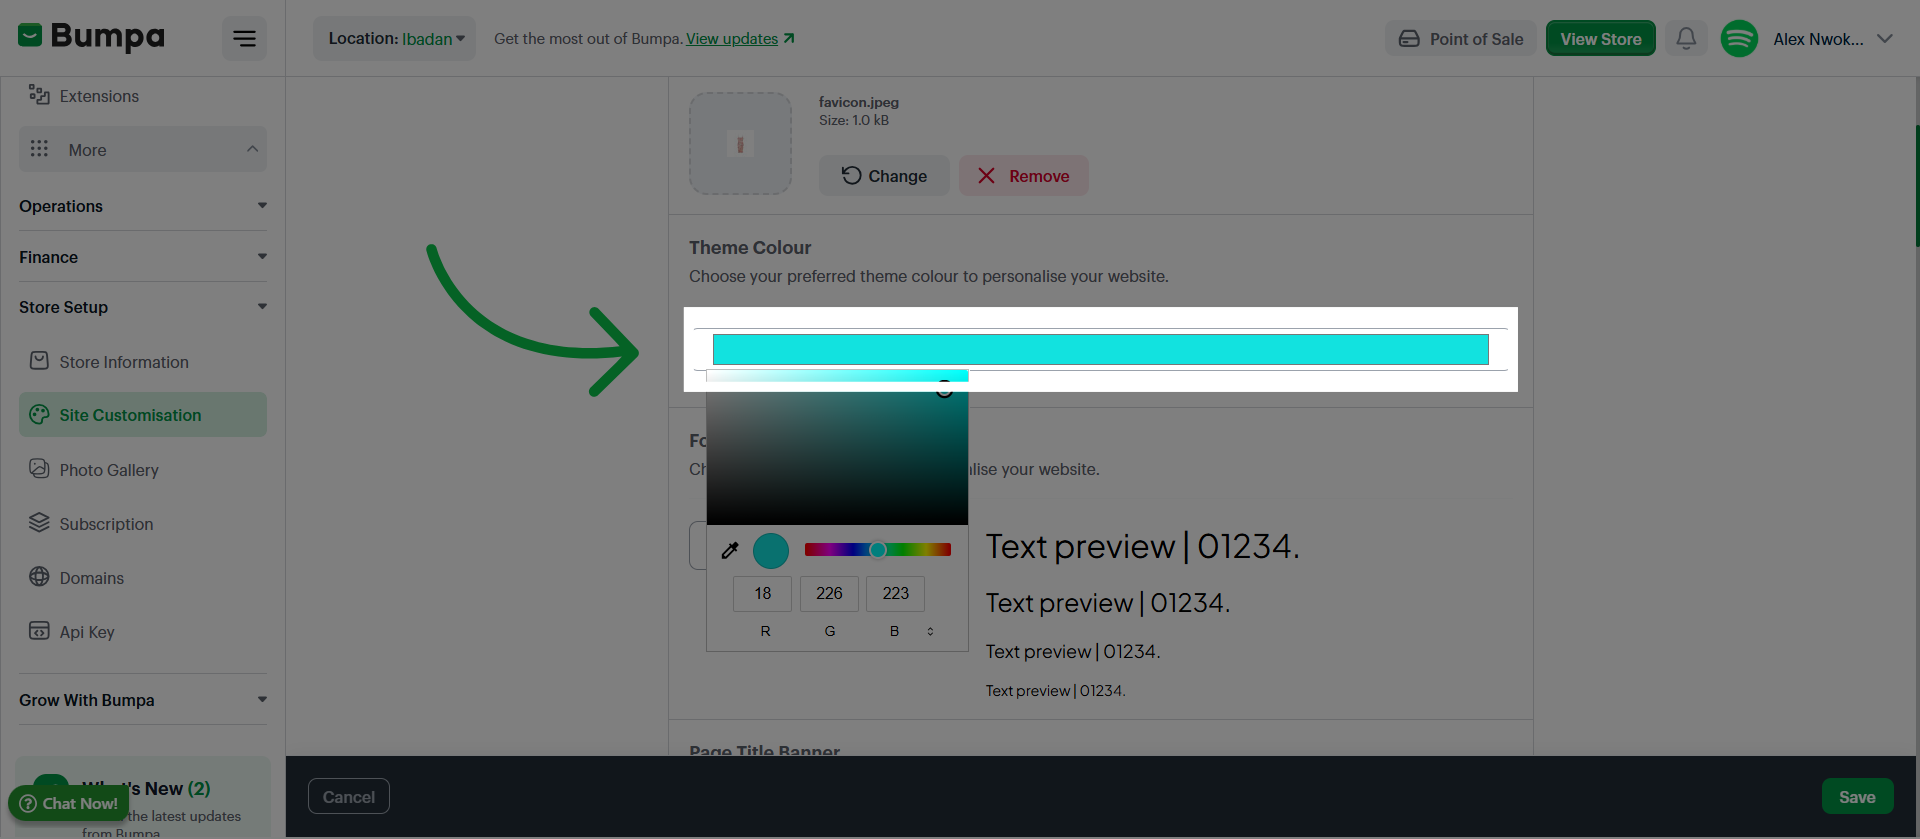
Task: Click the Point of Sale icon
Action: pos(1409,39)
